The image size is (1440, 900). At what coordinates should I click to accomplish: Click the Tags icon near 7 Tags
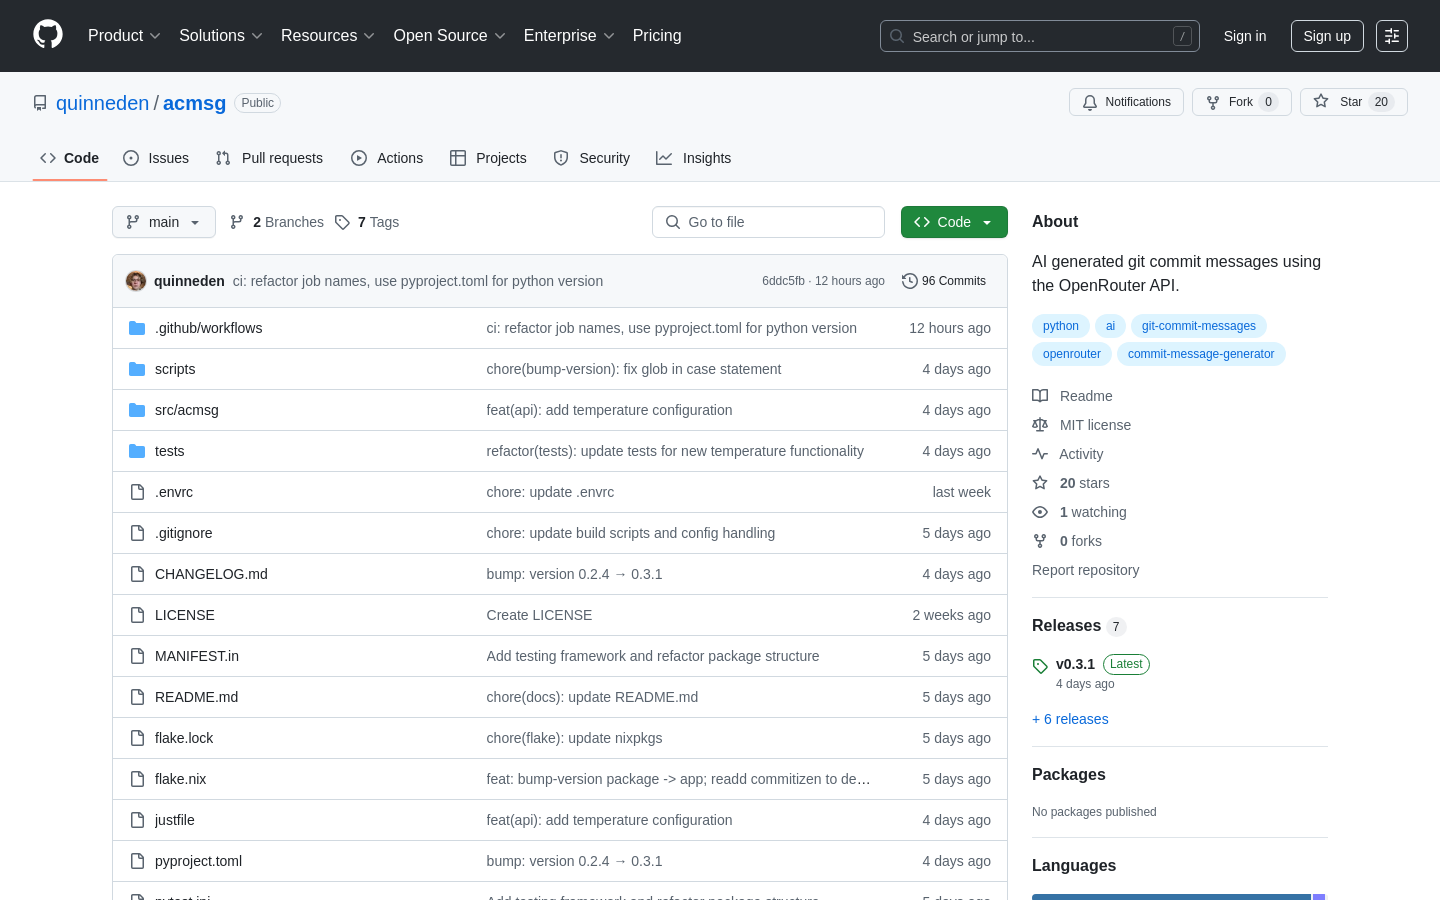[342, 222]
